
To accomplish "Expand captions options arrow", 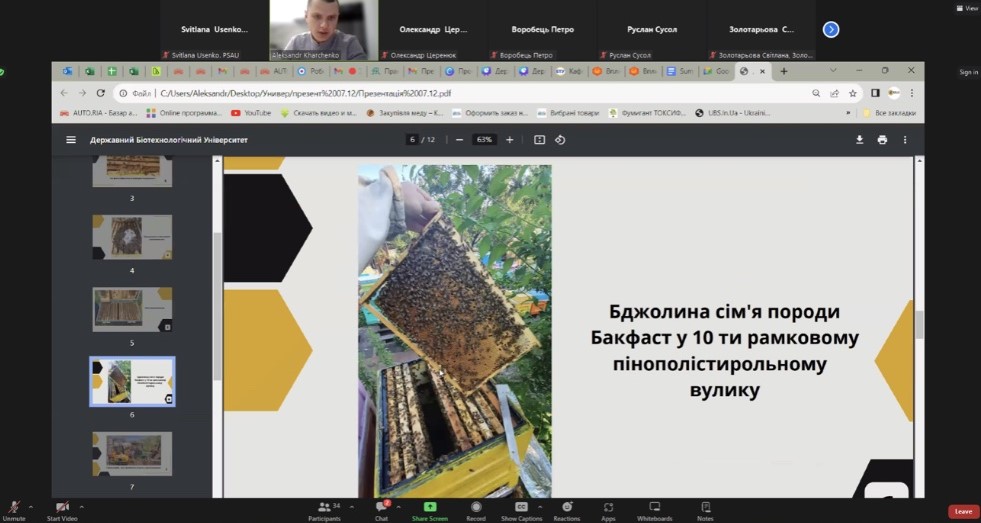I will point(540,506).
